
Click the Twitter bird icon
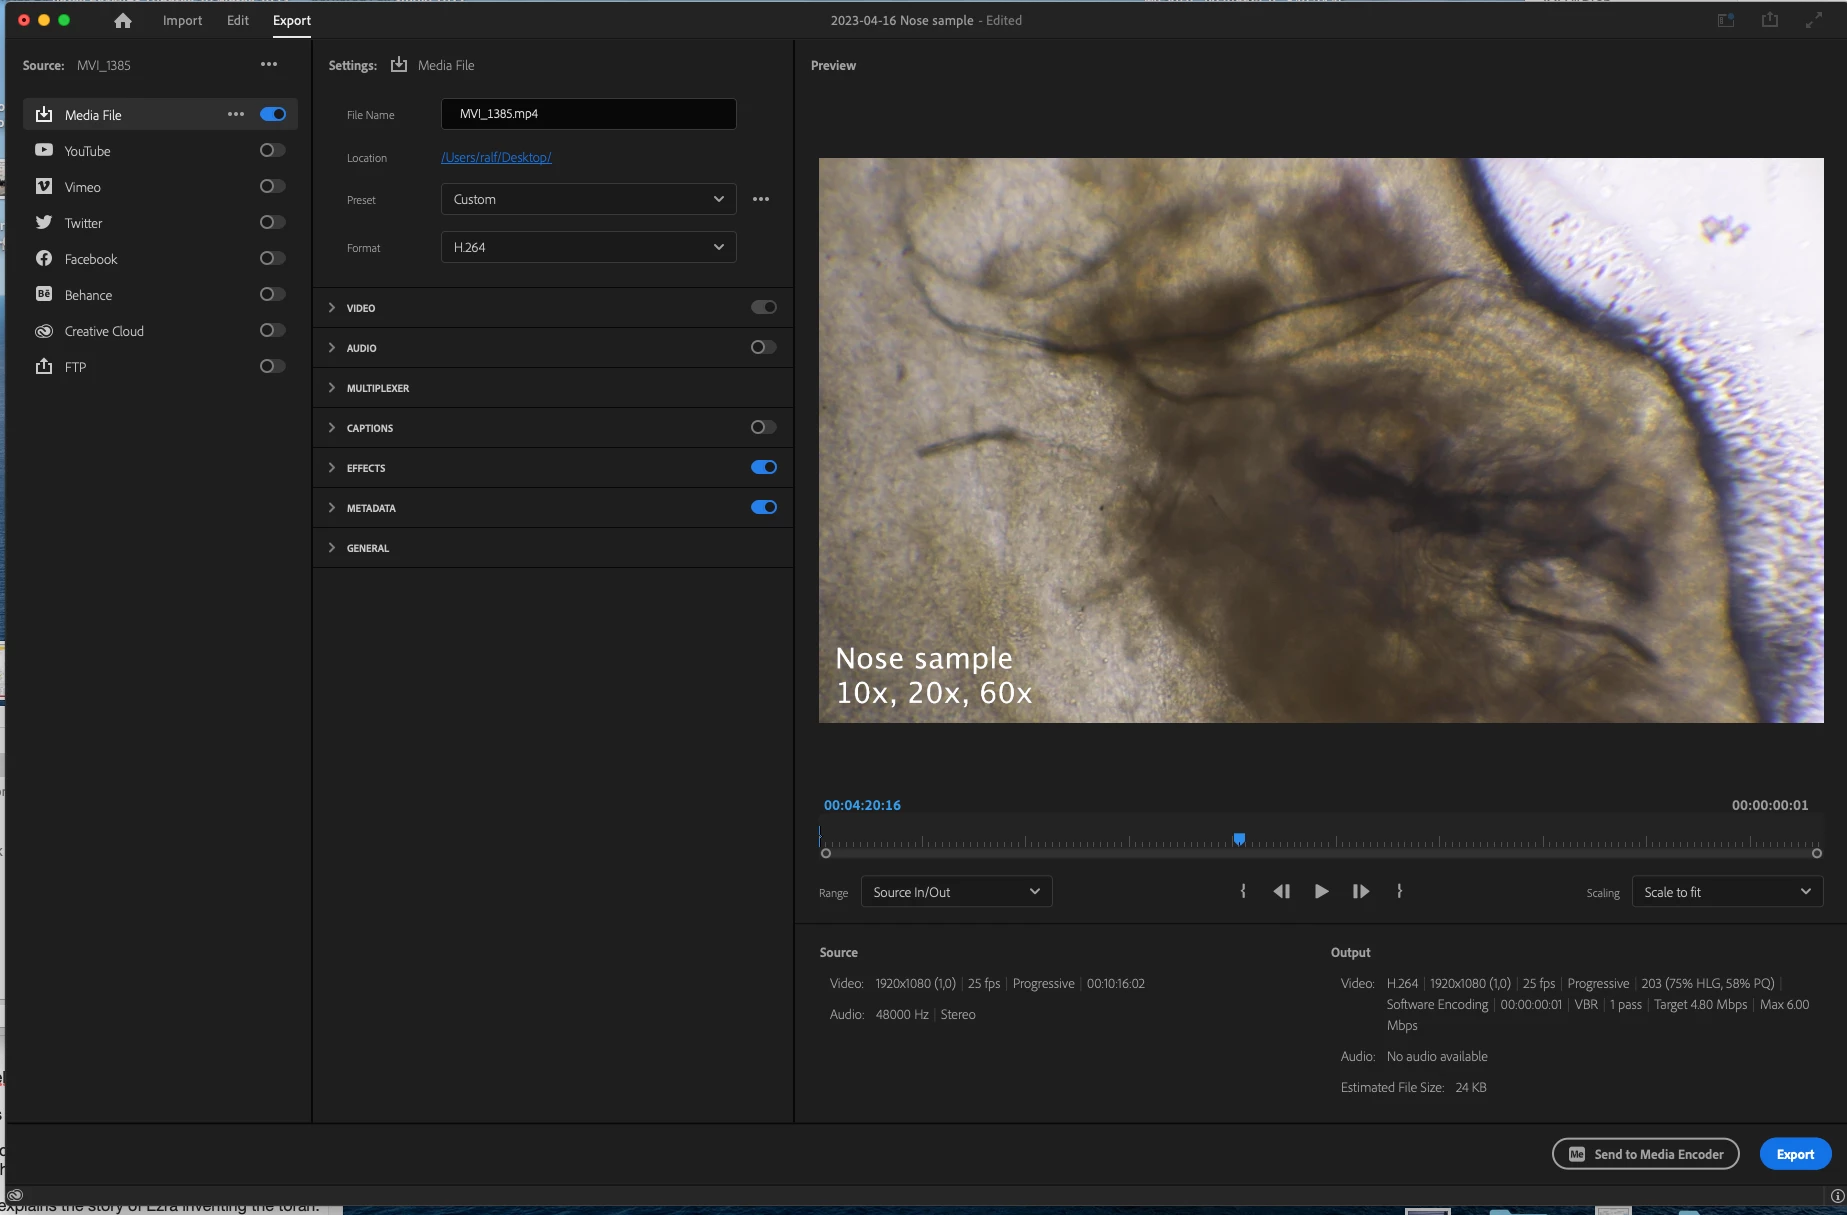point(44,222)
